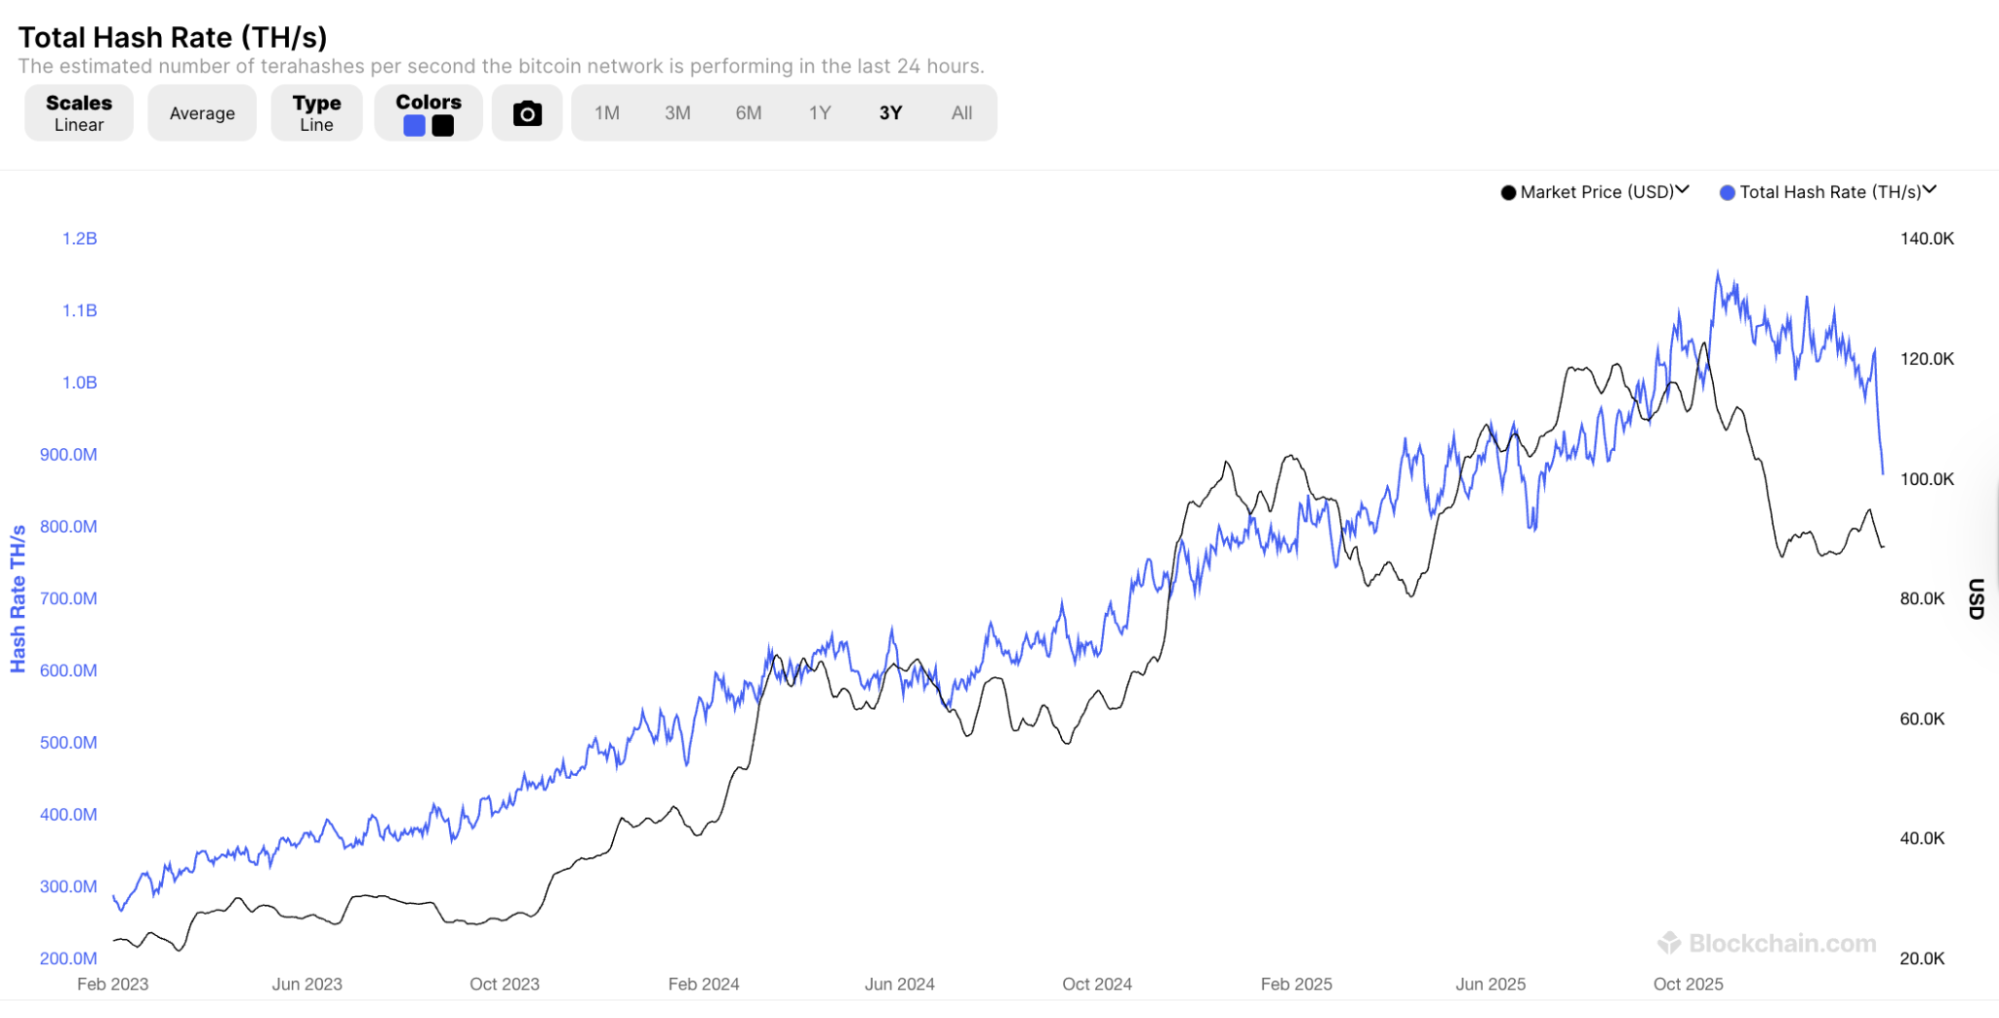This screenshot has height=1018, width=1999.
Task: Select the 6M time range
Action: [748, 113]
